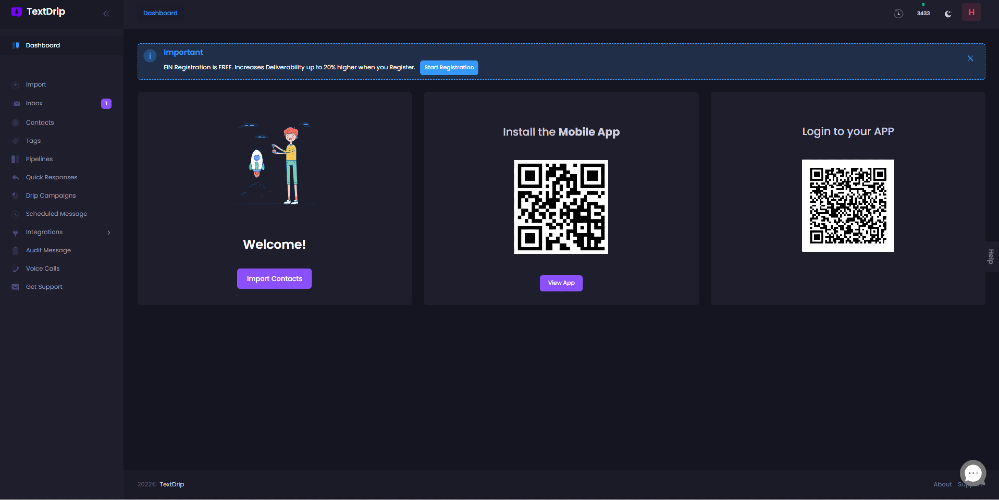Go to Contacts in the sidebar
999x500 pixels.
(40, 122)
